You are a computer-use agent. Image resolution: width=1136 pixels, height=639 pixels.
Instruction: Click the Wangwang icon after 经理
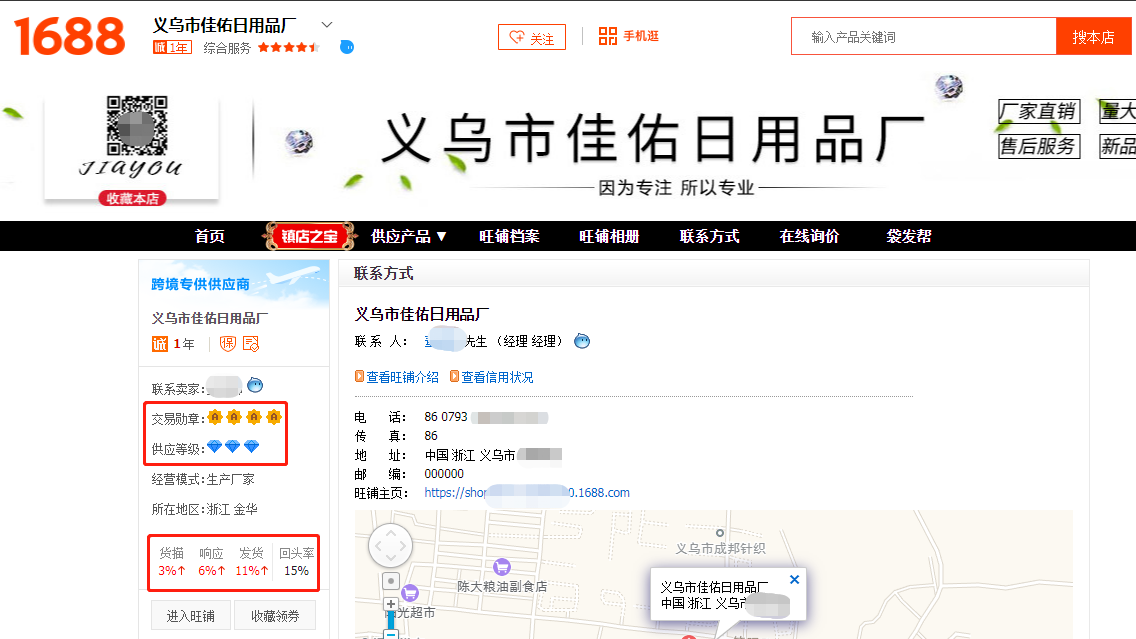582,341
